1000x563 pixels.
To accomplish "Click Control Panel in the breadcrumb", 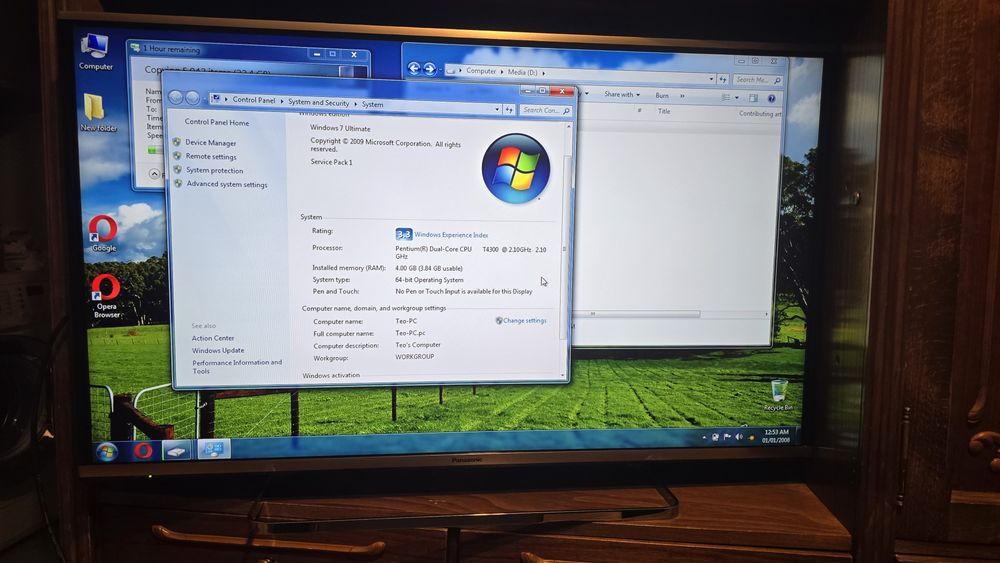I will (x=254, y=100).
